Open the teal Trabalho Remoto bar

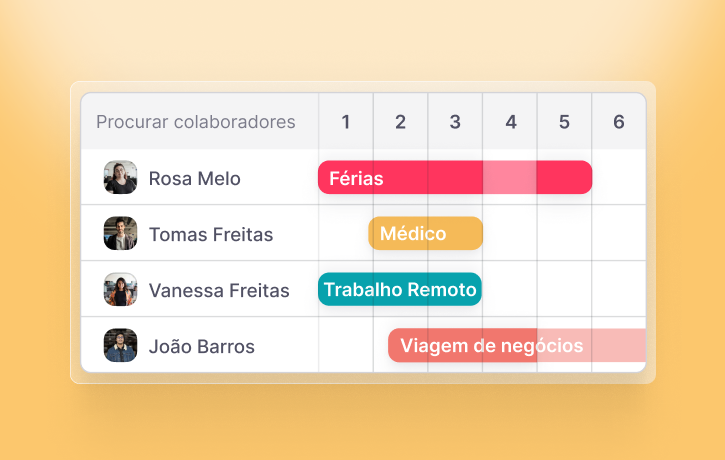pyautogui.click(x=400, y=290)
